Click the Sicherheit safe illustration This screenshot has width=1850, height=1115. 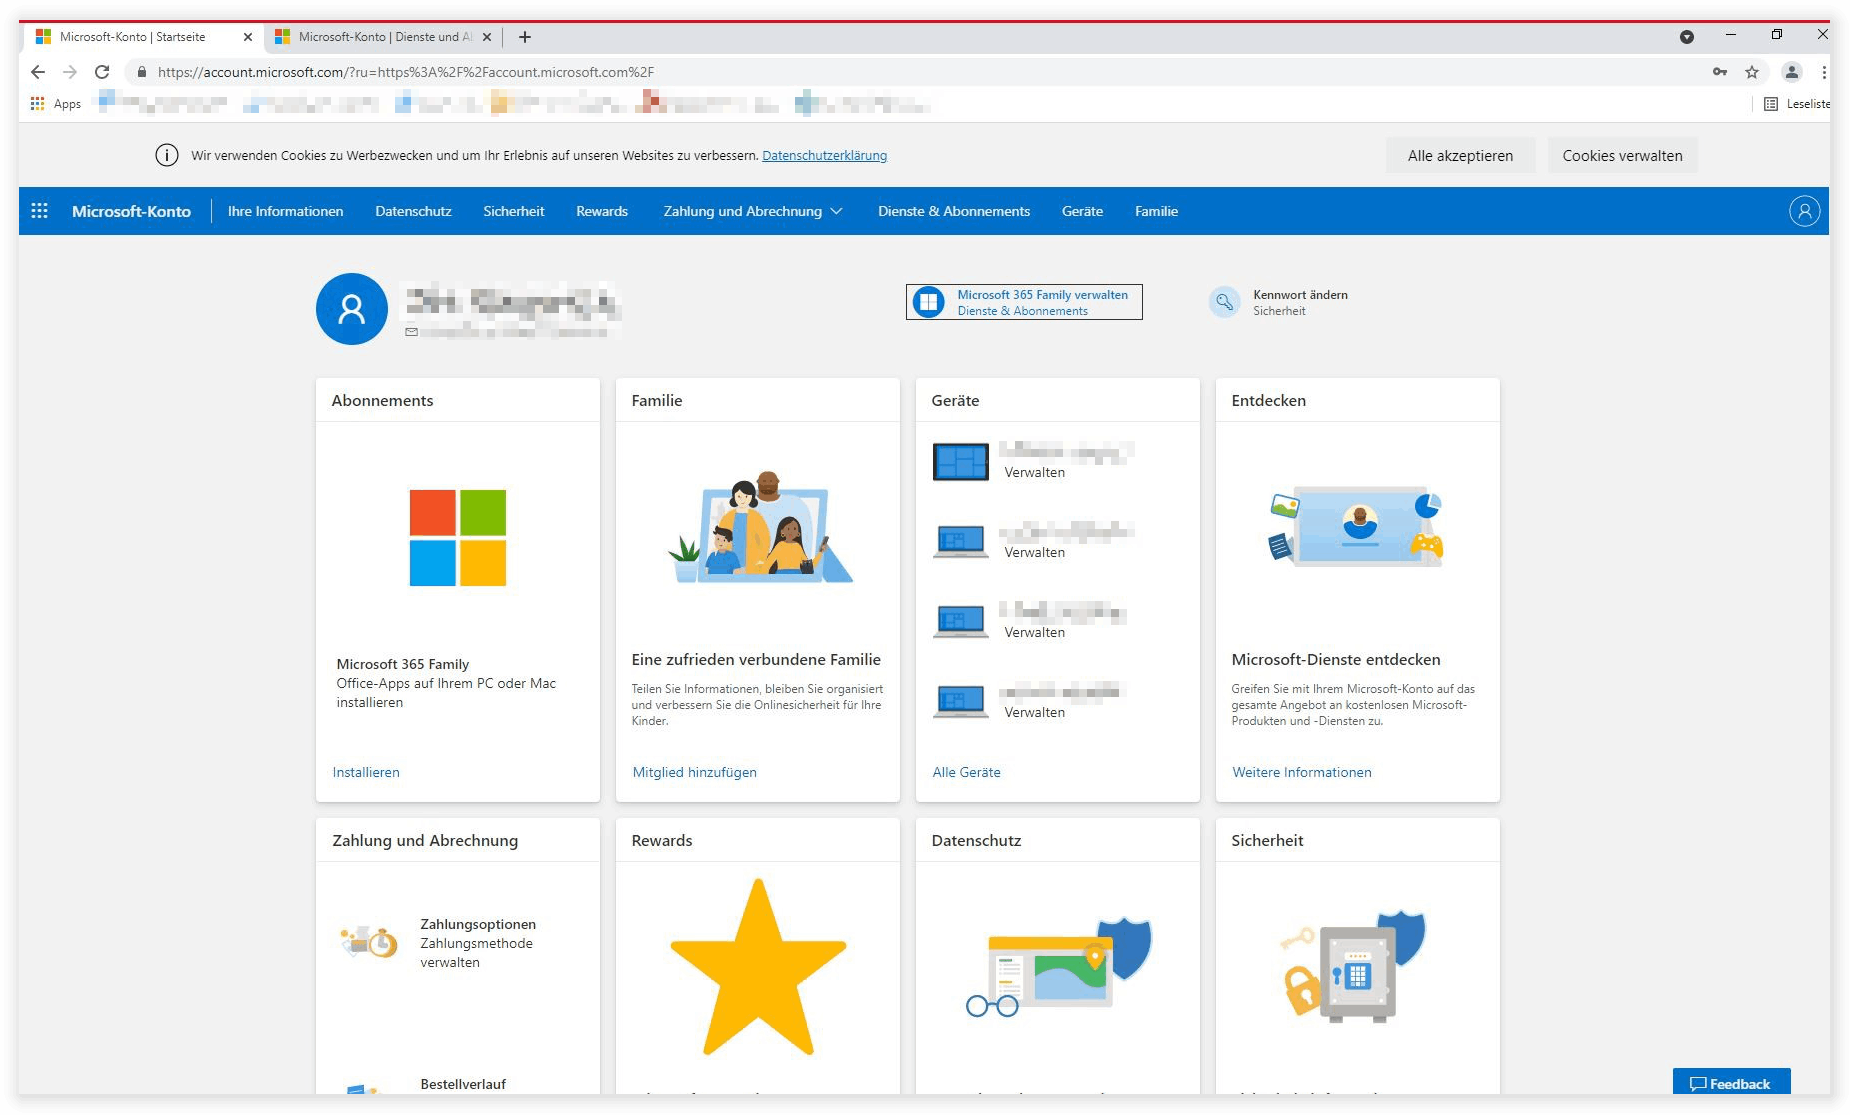1354,967
